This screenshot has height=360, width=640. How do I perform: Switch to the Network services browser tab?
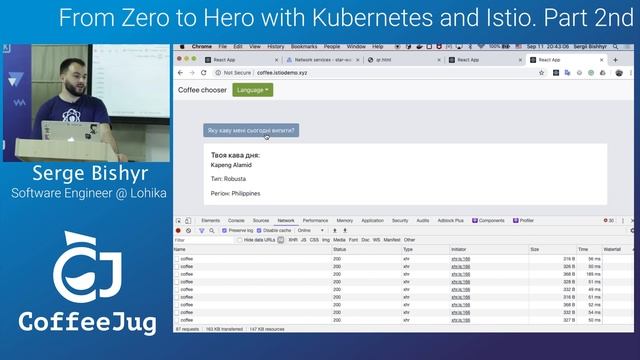pos(322,60)
